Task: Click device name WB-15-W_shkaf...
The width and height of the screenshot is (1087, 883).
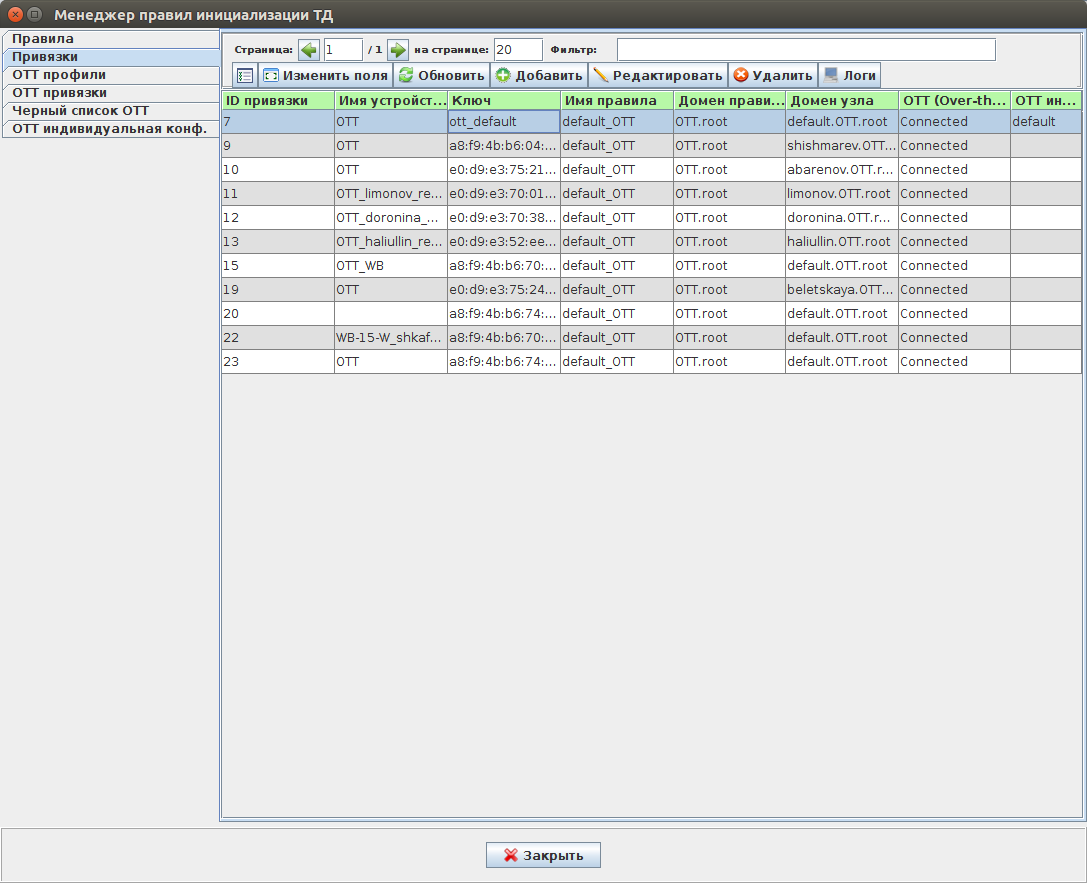Action: tap(391, 338)
